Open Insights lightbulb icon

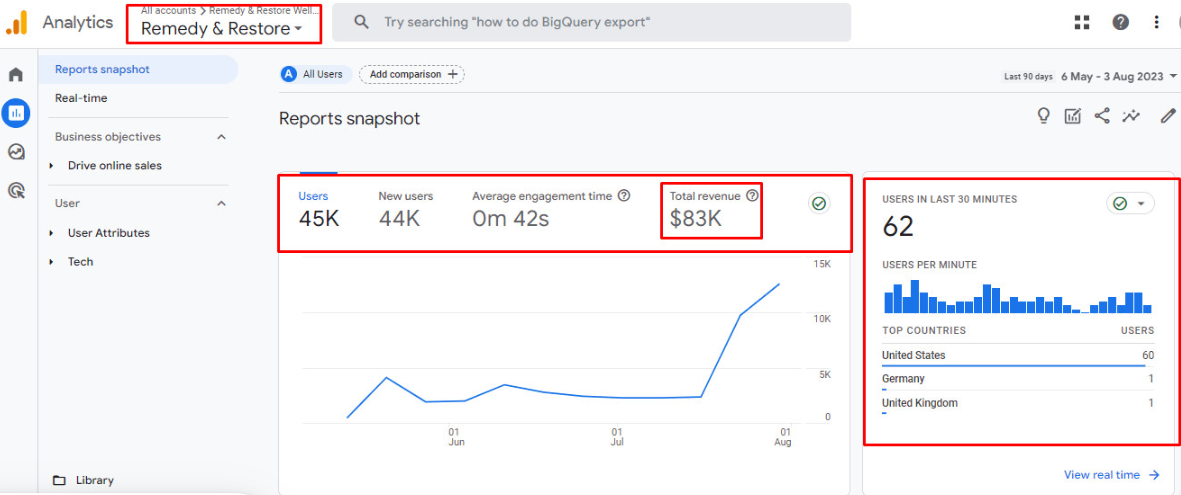pos(1044,116)
